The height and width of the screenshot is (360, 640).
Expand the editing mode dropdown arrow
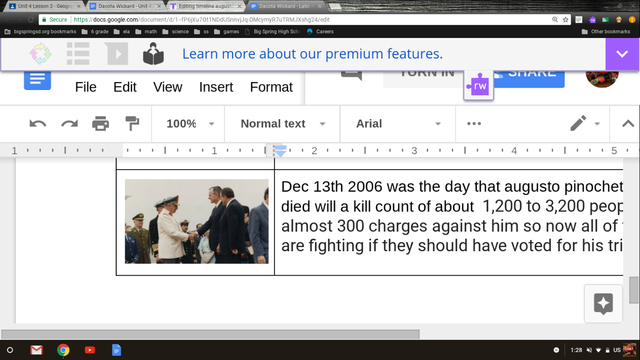[597, 124]
